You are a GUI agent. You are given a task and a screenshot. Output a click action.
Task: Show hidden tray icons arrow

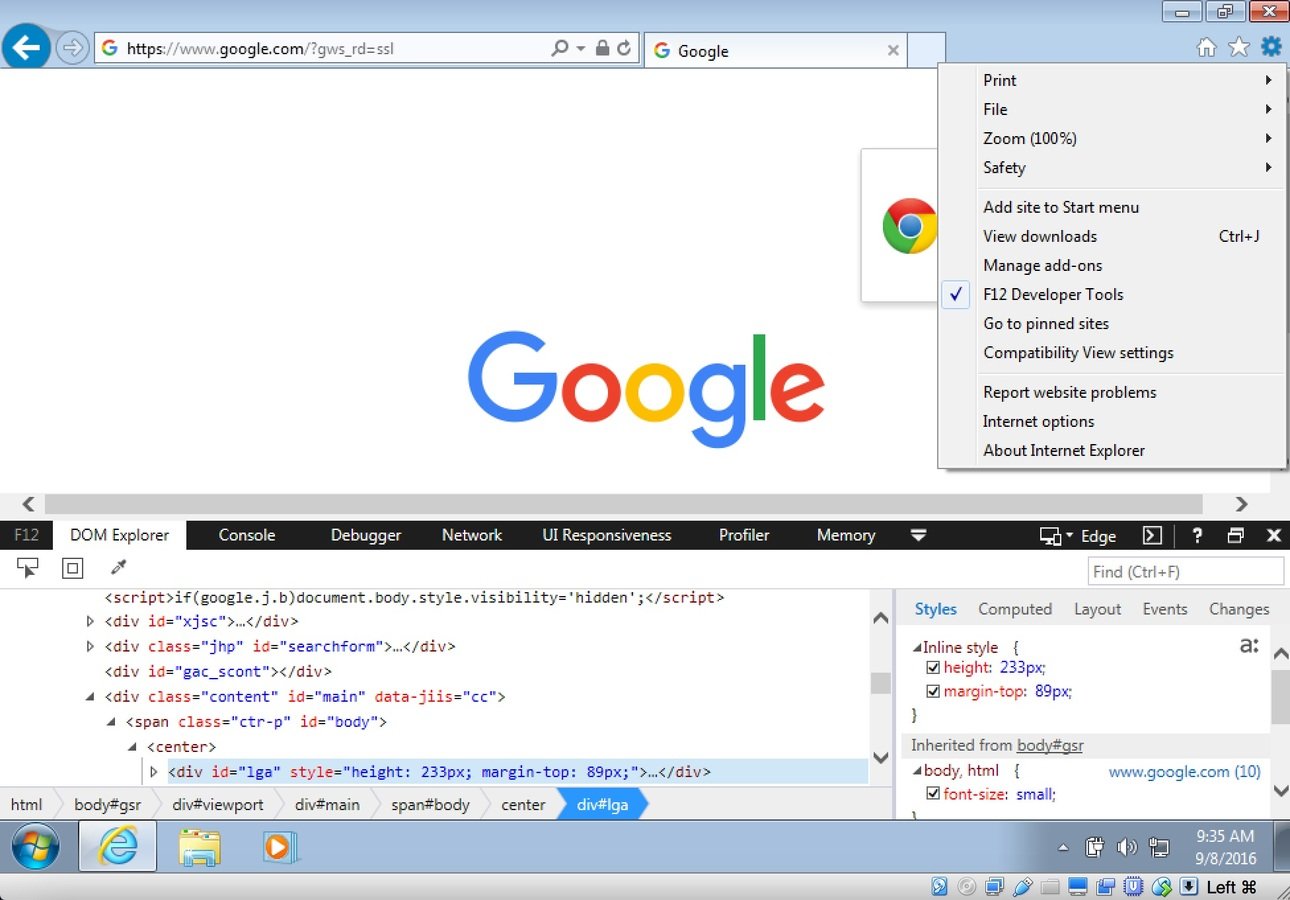[1063, 848]
